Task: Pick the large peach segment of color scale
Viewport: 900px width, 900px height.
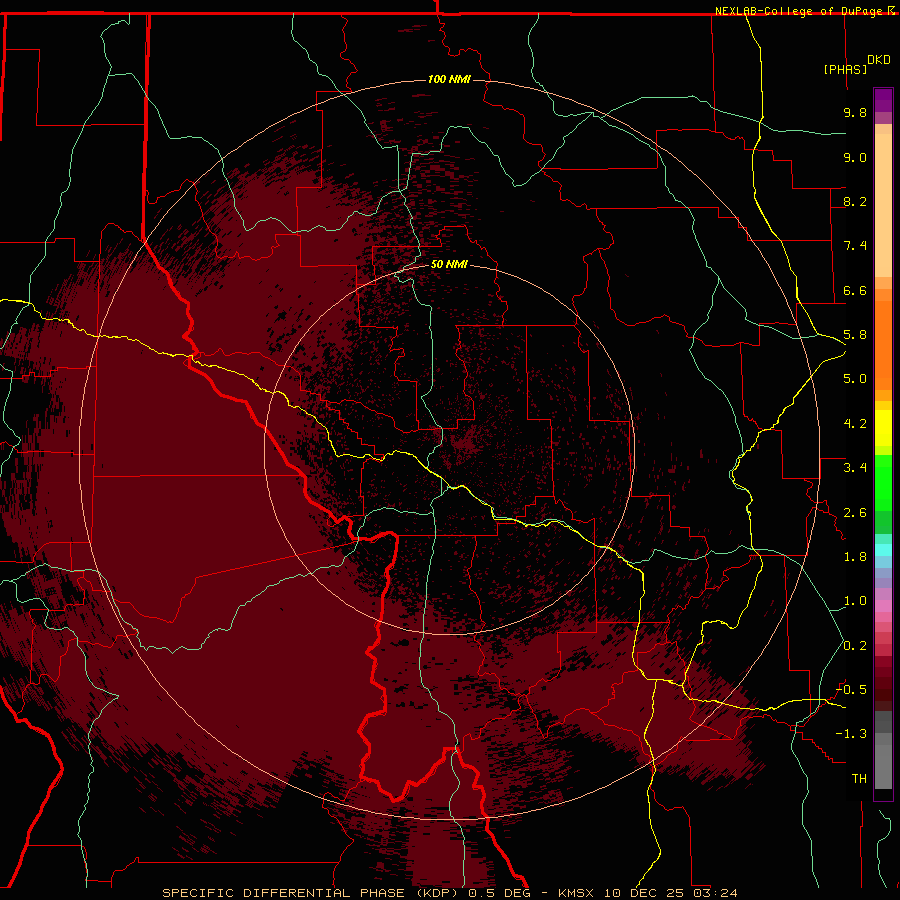Action: 883,205
